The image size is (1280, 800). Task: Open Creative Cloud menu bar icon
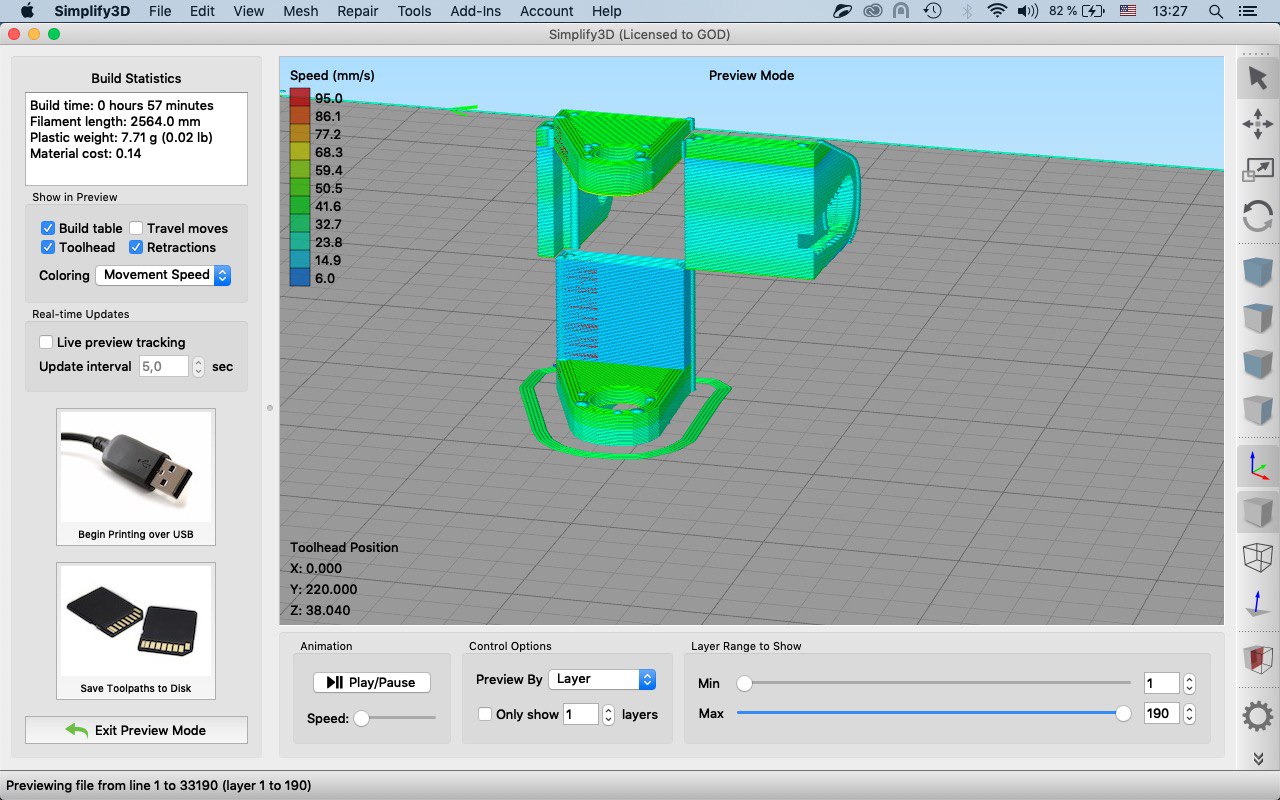pyautogui.click(x=872, y=11)
